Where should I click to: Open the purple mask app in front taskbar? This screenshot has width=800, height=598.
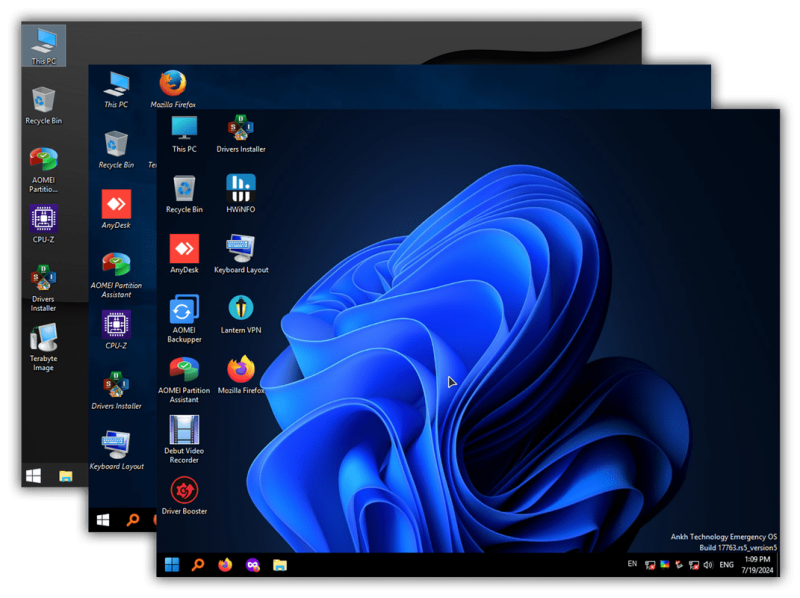(x=252, y=565)
